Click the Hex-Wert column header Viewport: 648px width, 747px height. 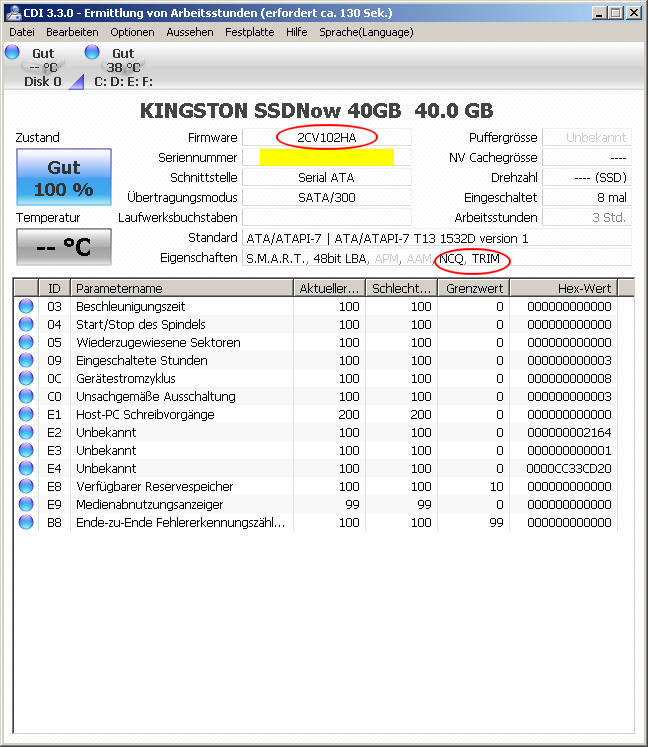[x=564, y=288]
